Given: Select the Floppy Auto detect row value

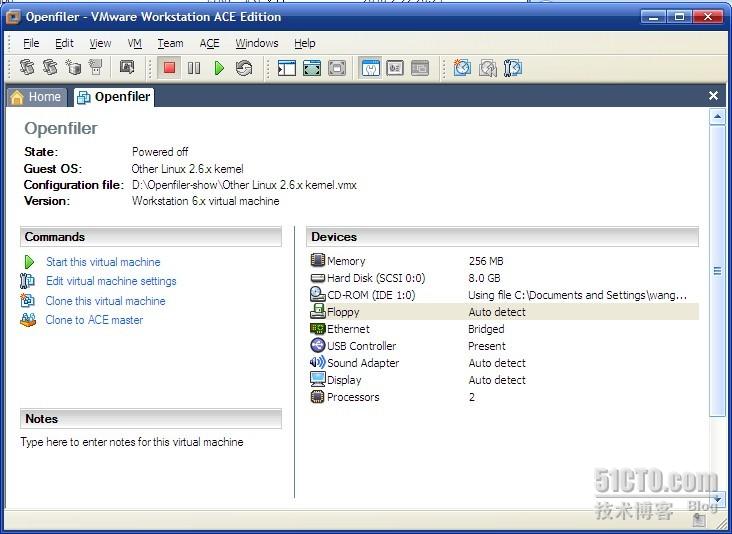Looking at the screenshot, I should click(497, 312).
